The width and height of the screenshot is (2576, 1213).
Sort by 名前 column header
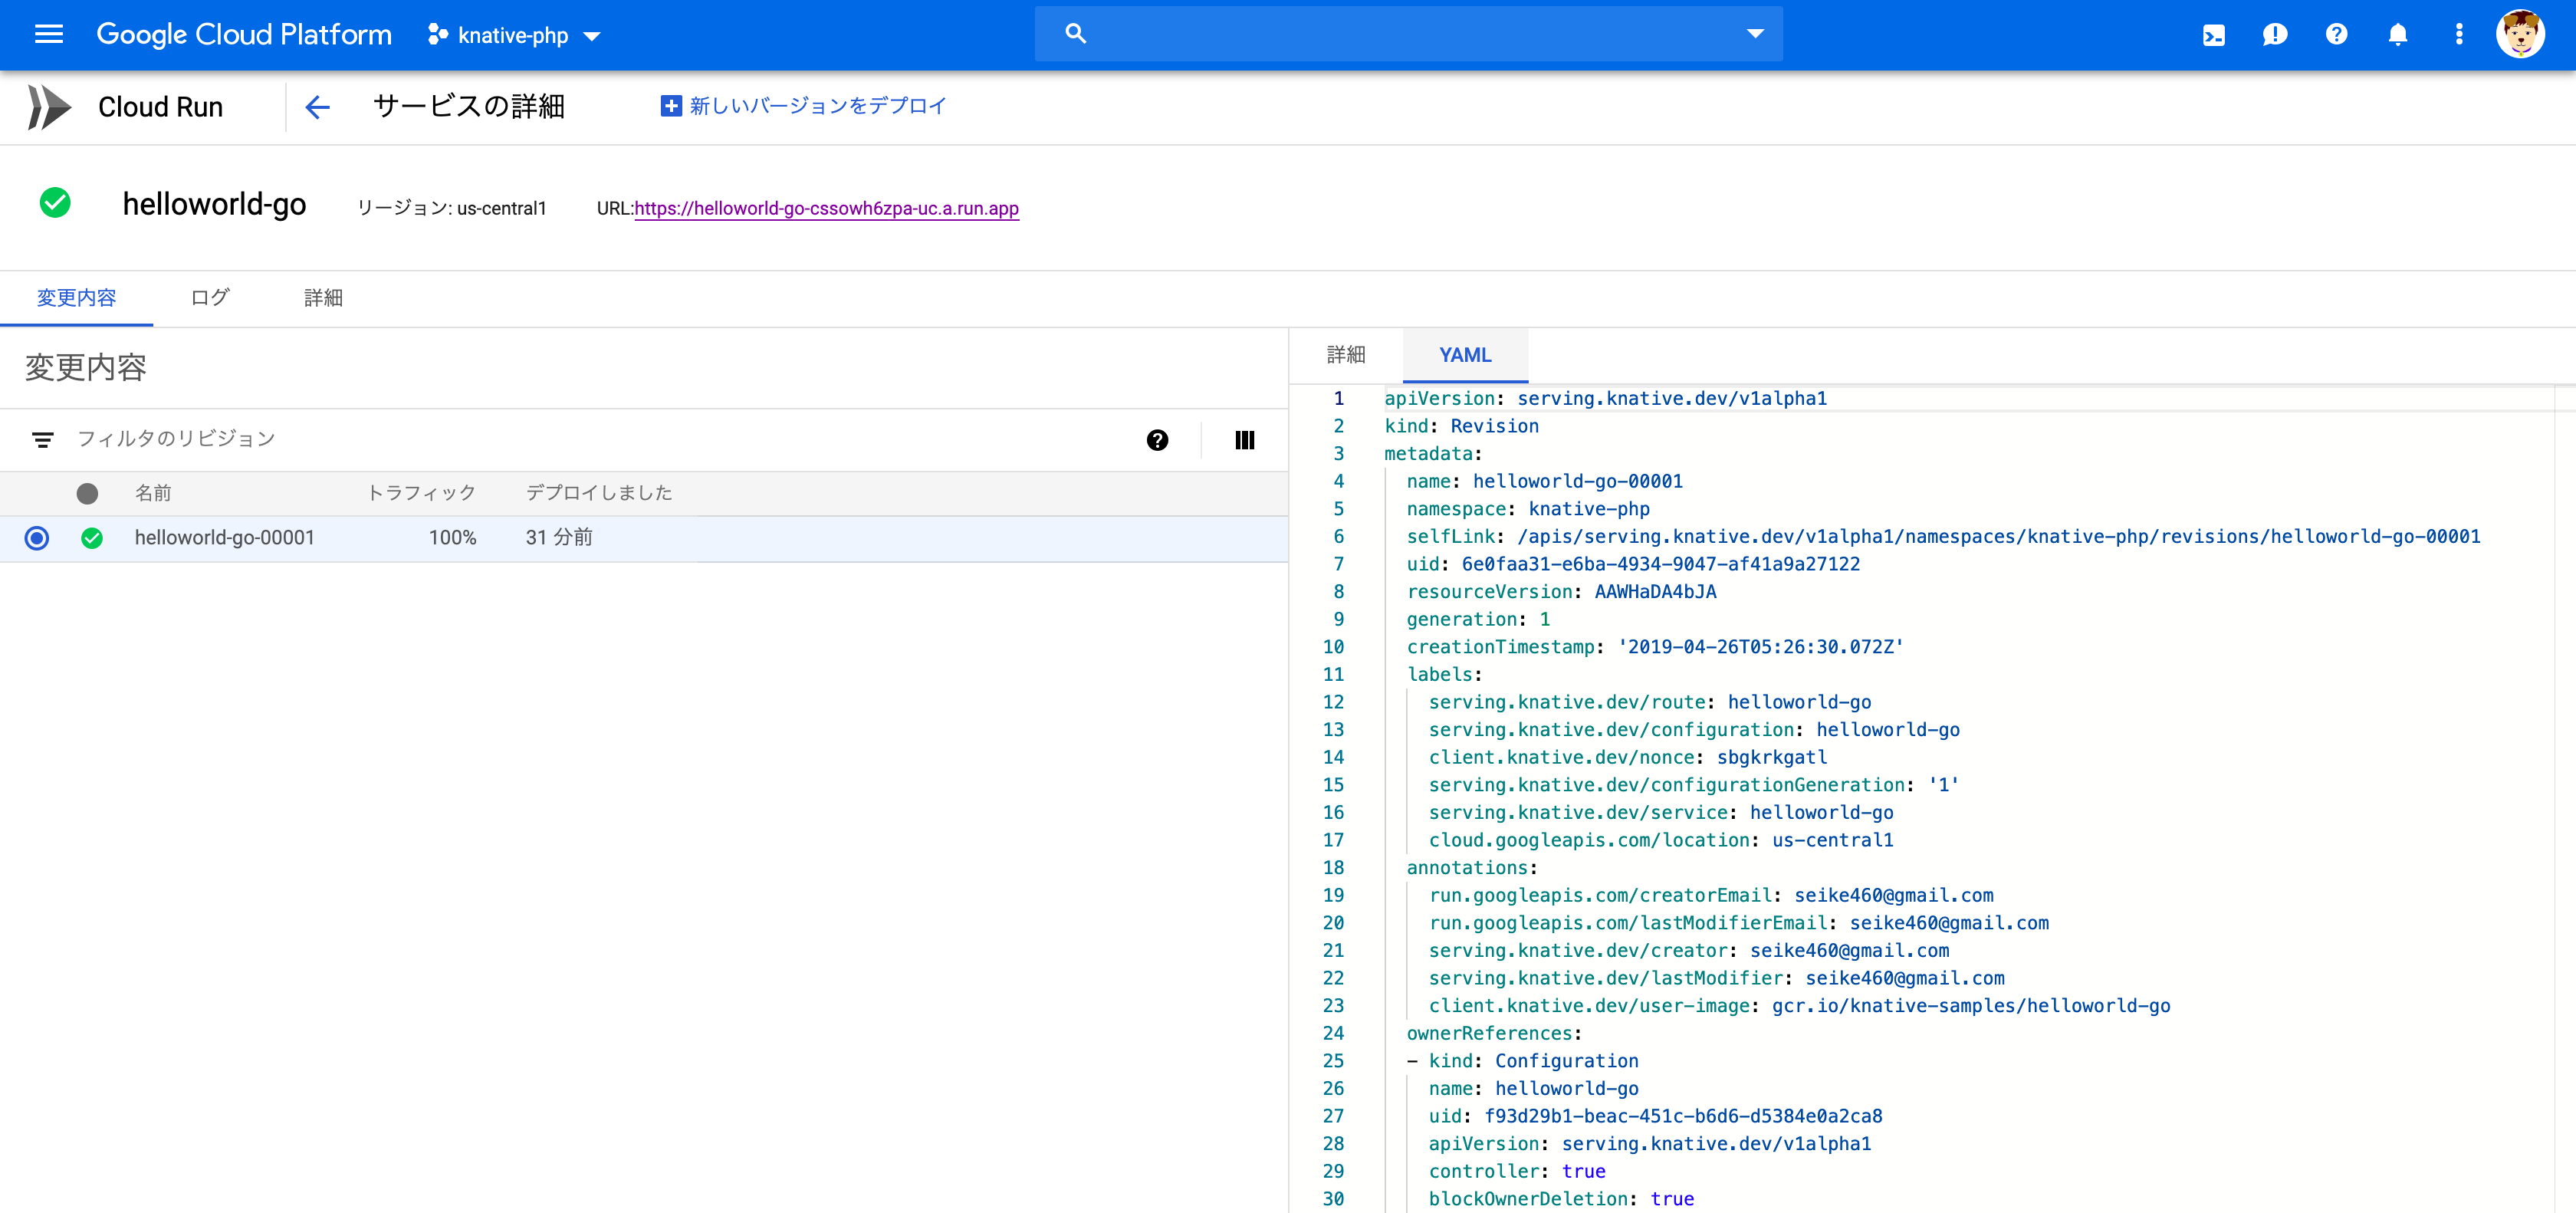point(153,493)
